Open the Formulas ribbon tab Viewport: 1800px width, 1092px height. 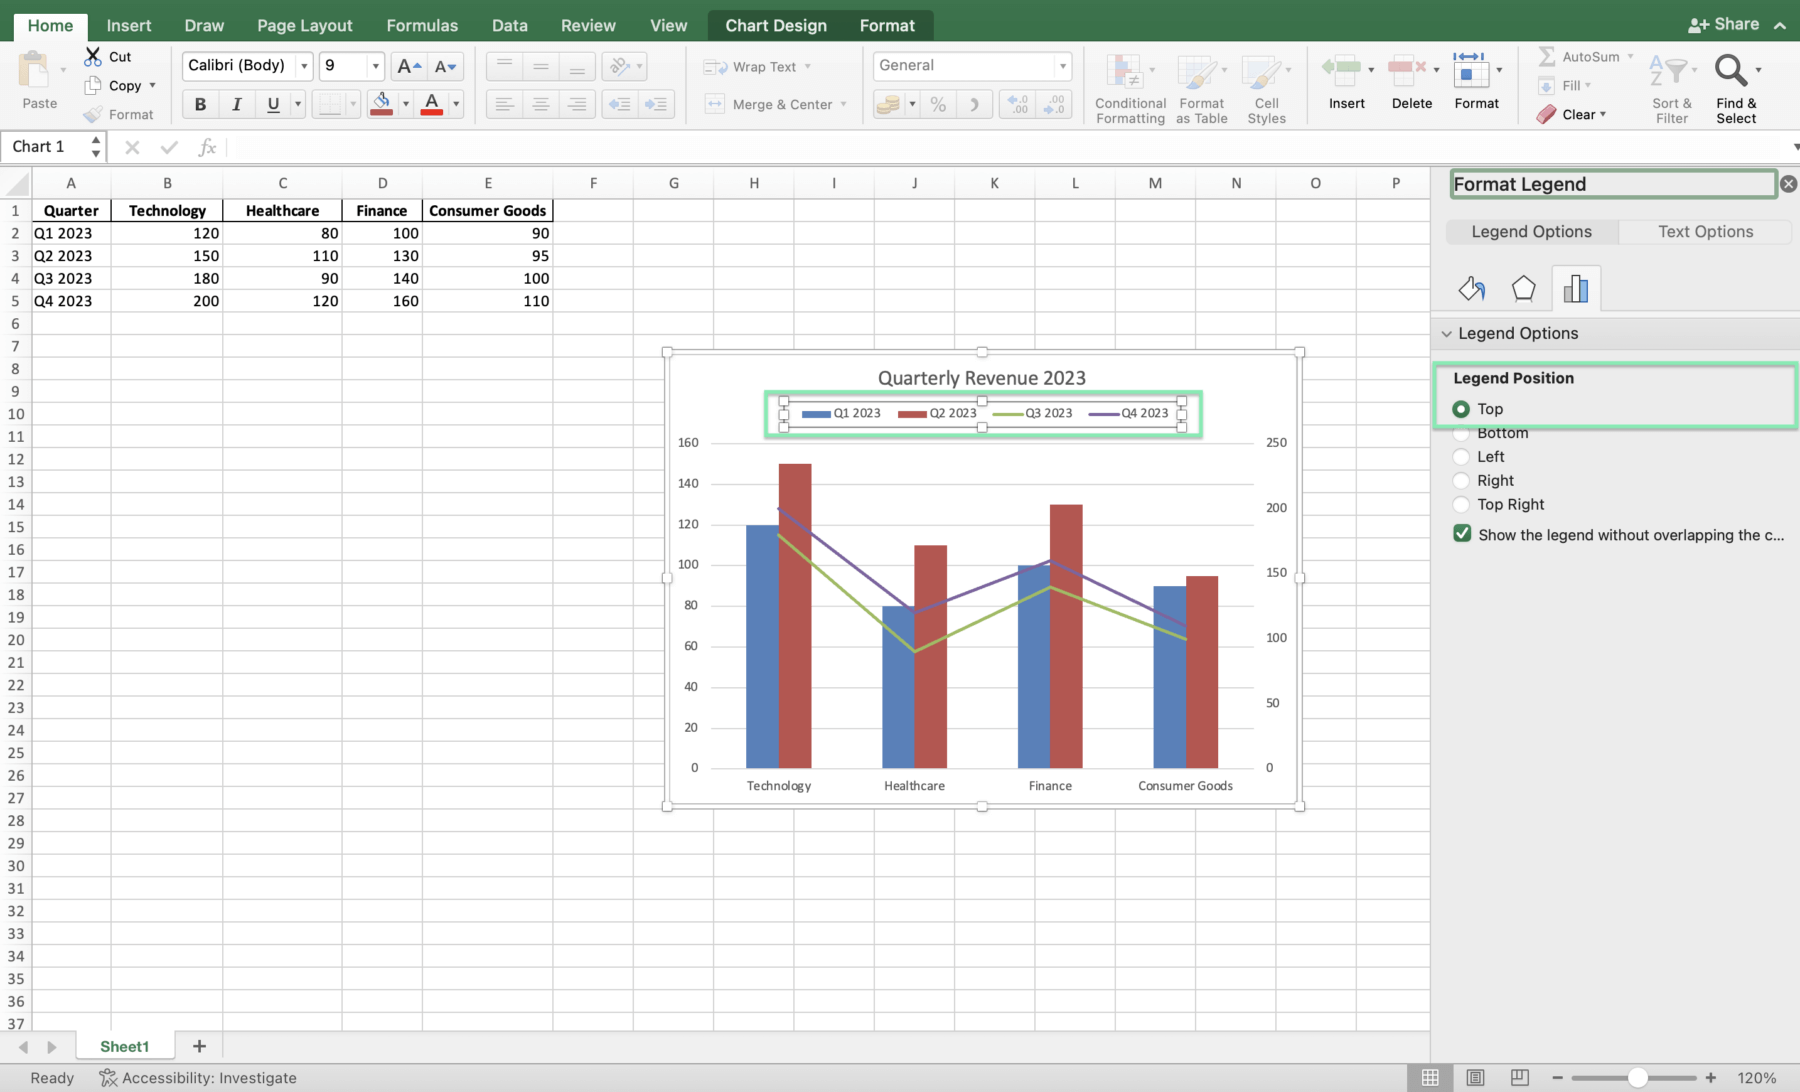click(x=422, y=26)
